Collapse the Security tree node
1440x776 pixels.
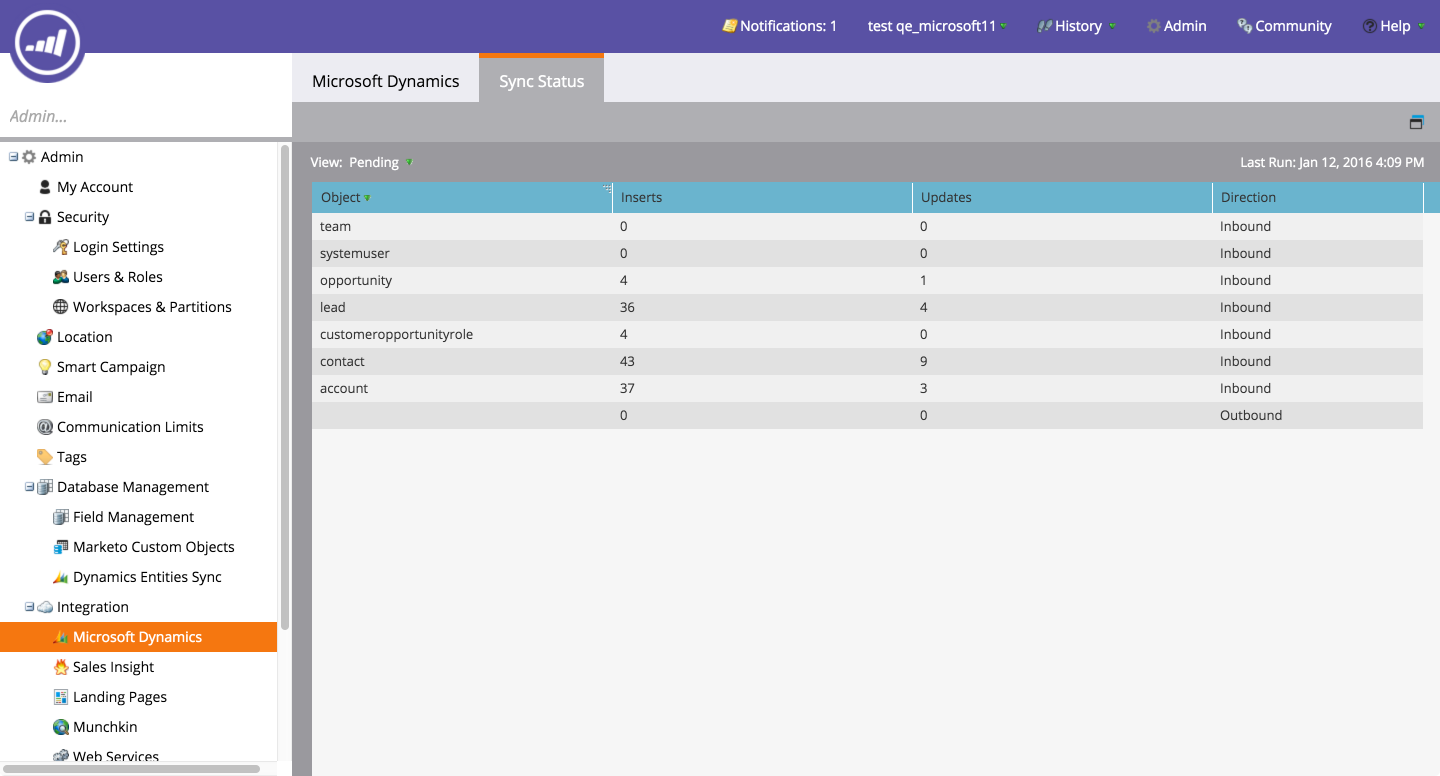pos(30,217)
